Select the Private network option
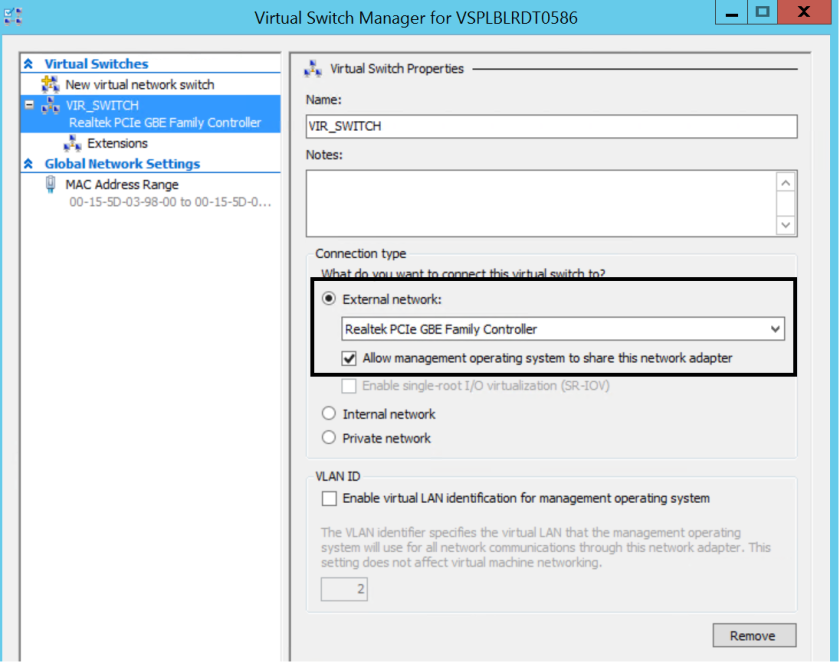Image resolution: width=840 pixels, height=663 pixels. click(x=327, y=436)
